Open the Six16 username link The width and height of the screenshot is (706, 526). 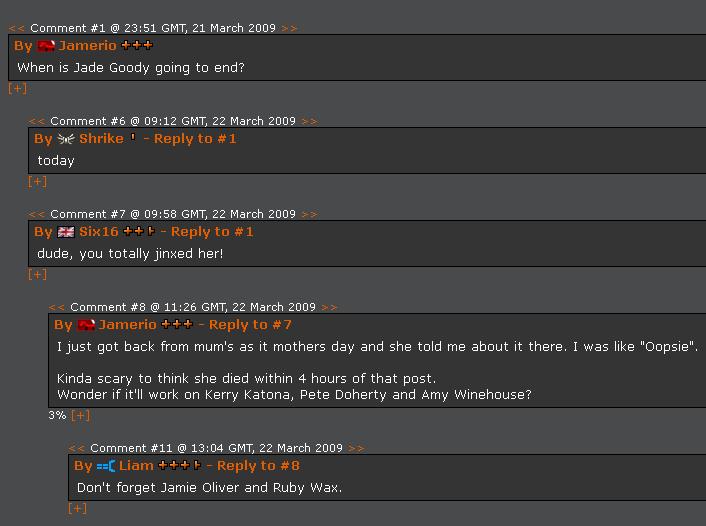[x=99, y=232]
